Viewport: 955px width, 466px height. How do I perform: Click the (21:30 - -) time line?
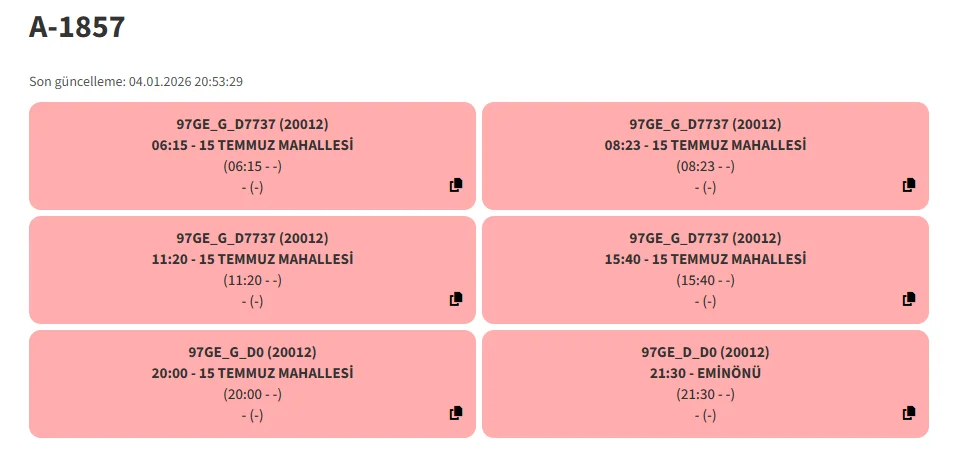(x=705, y=394)
